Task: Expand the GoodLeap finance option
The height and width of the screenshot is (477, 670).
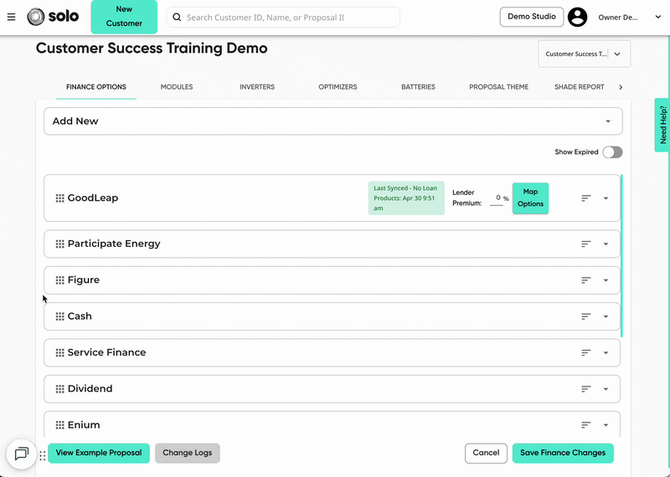Action: [x=605, y=198]
